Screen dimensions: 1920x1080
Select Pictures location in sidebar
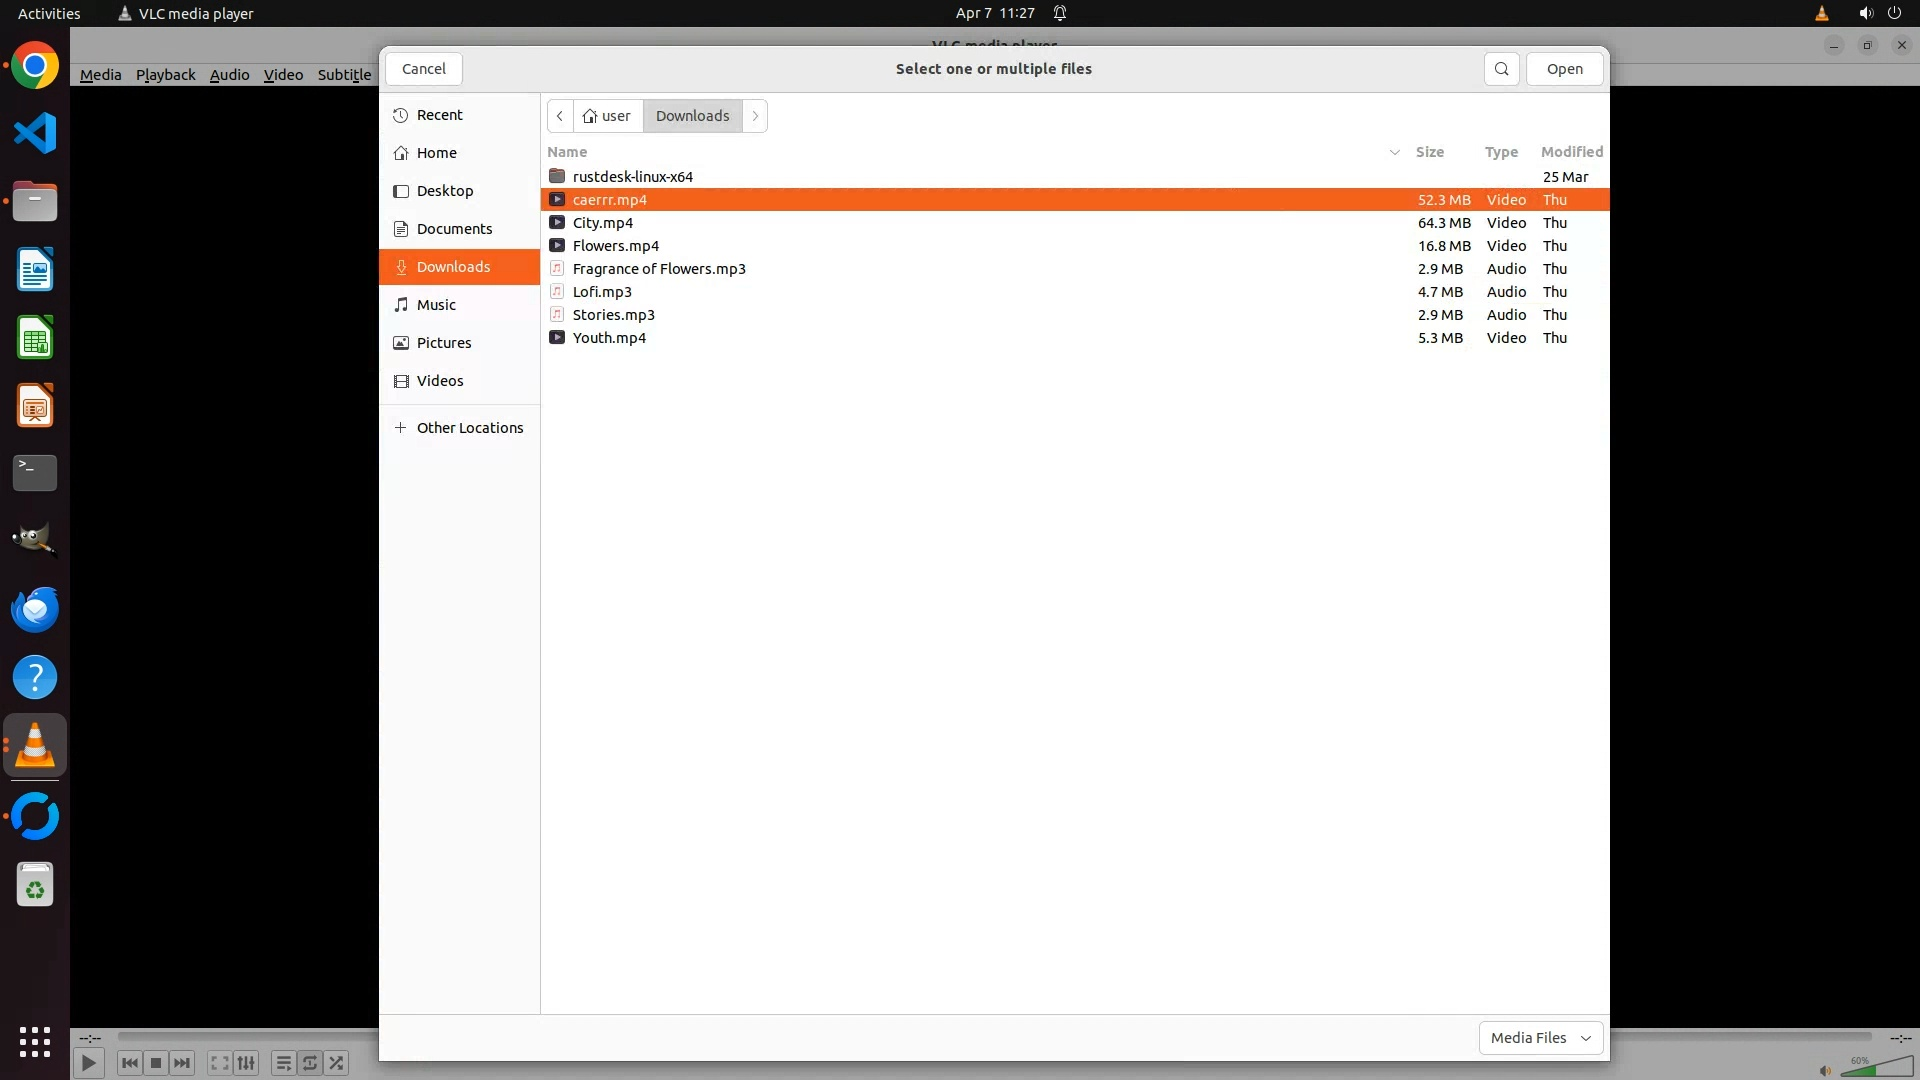coord(443,343)
